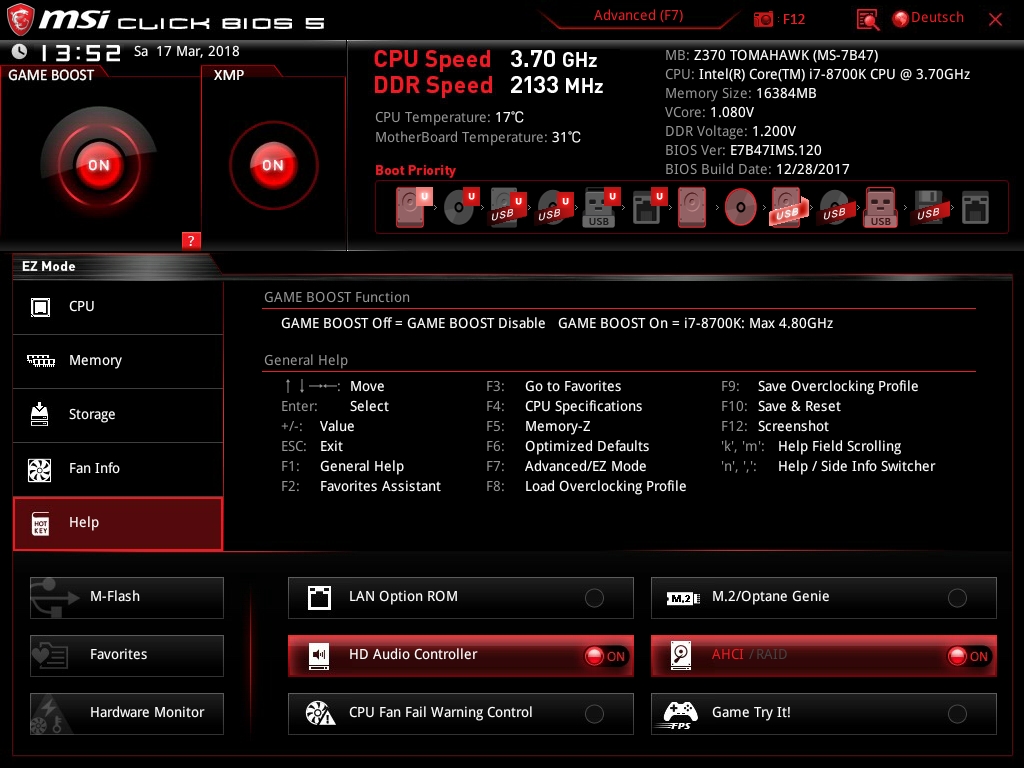Click the VCore 1.080V reading
The width and height of the screenshot is (1024, 768).
click(x=709, y=112)
